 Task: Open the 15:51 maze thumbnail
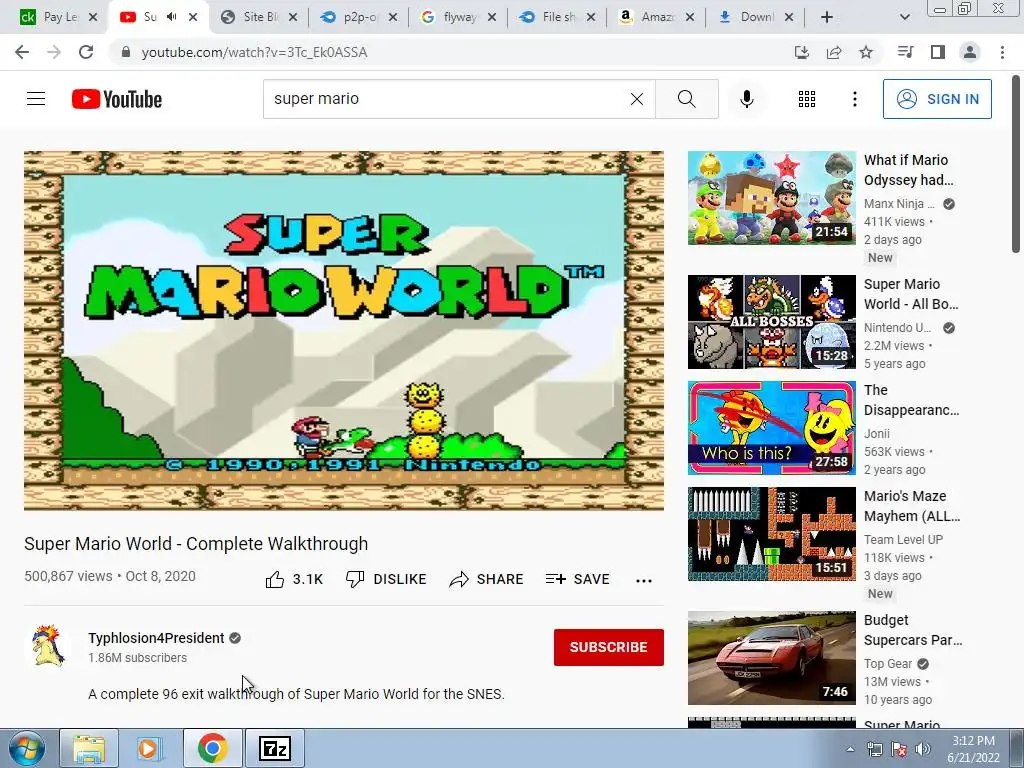[x=771, y=534]
